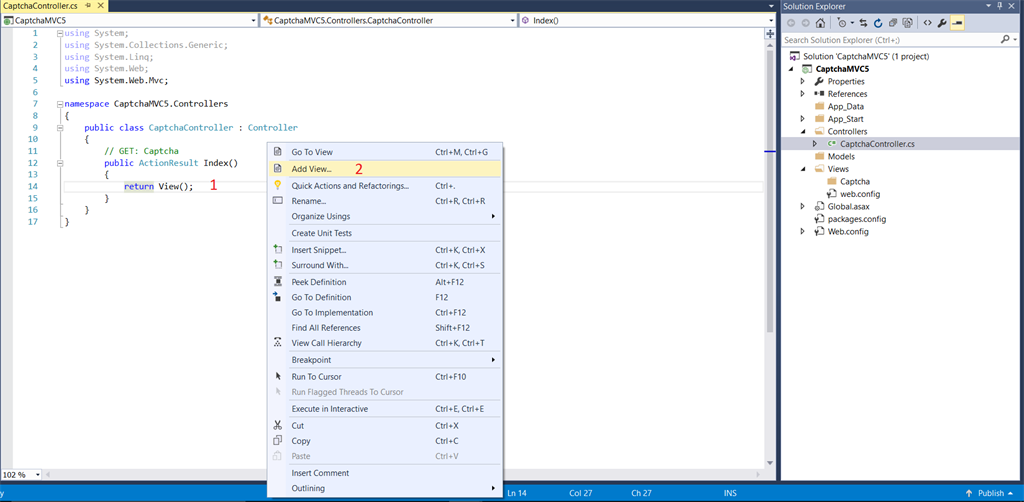This screenshot has width=1024, height=502.
Task: Refresh the Solution Explorer
Action: (878, 23)
